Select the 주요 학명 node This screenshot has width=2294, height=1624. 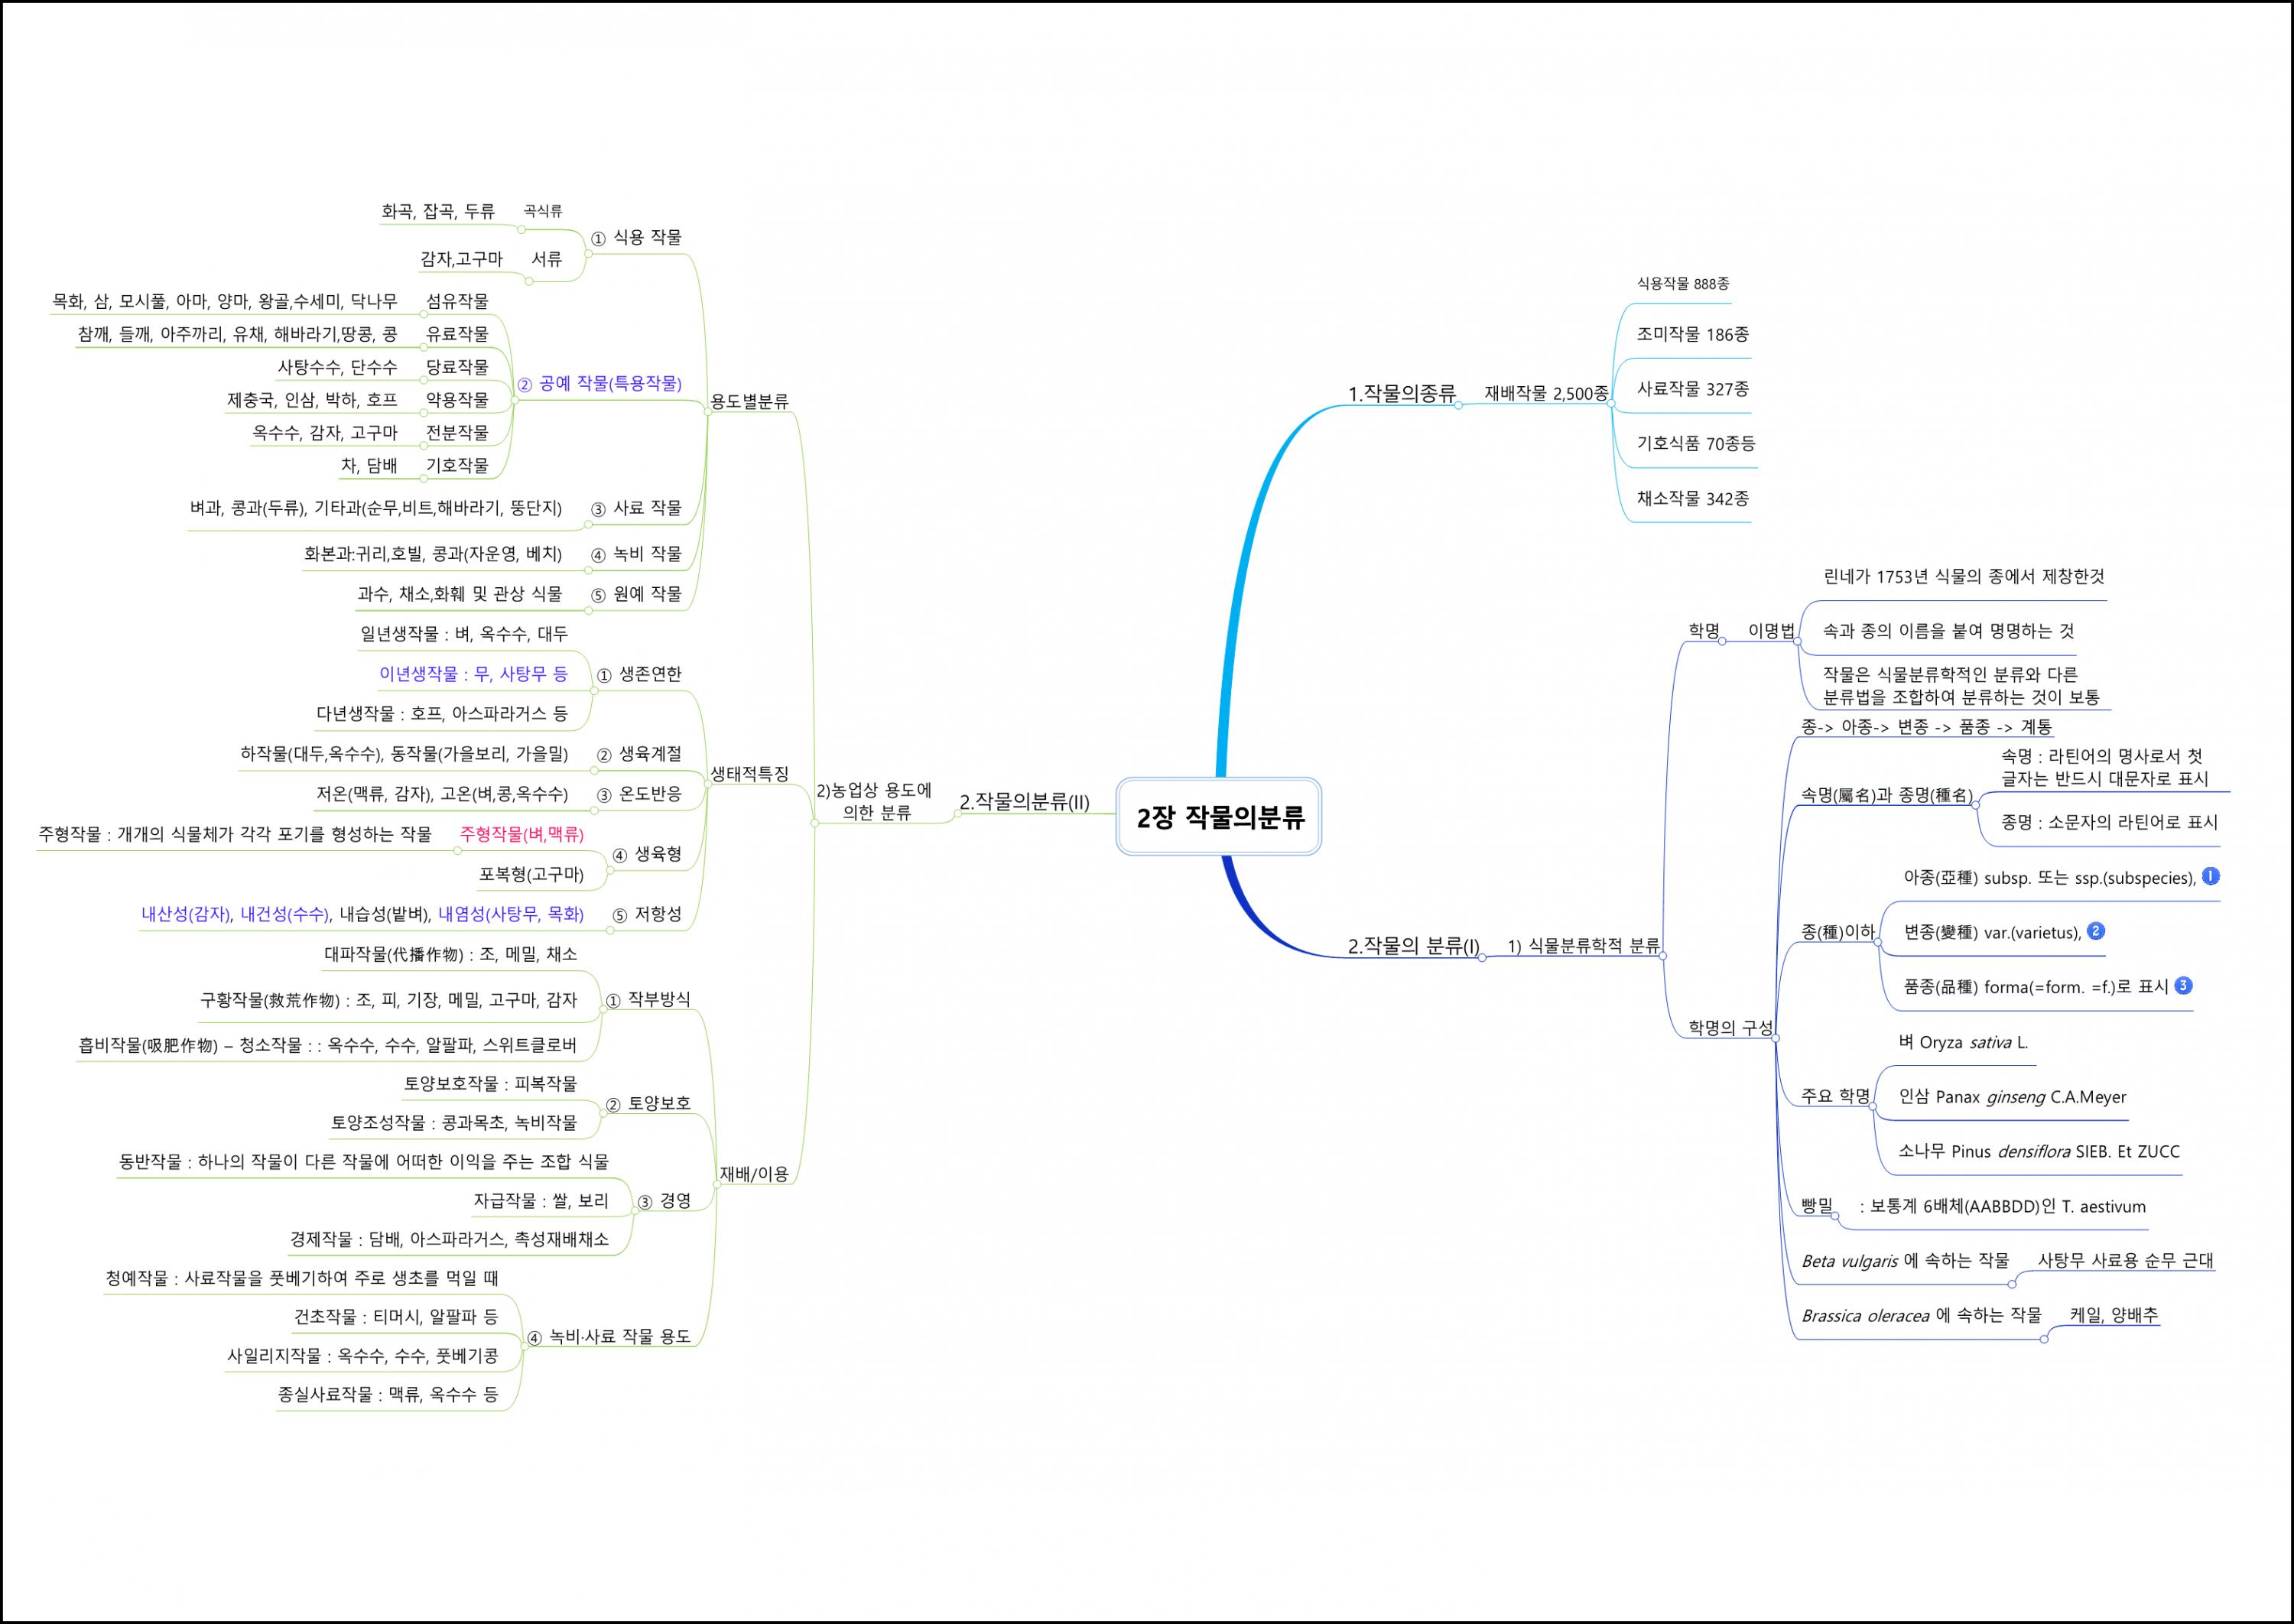[1835, 1096]
